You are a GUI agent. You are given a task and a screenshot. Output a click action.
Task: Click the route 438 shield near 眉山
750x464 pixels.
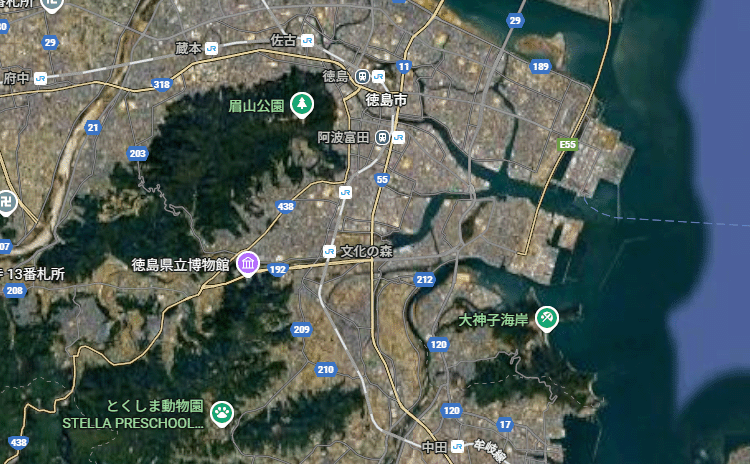click(286, 207)
